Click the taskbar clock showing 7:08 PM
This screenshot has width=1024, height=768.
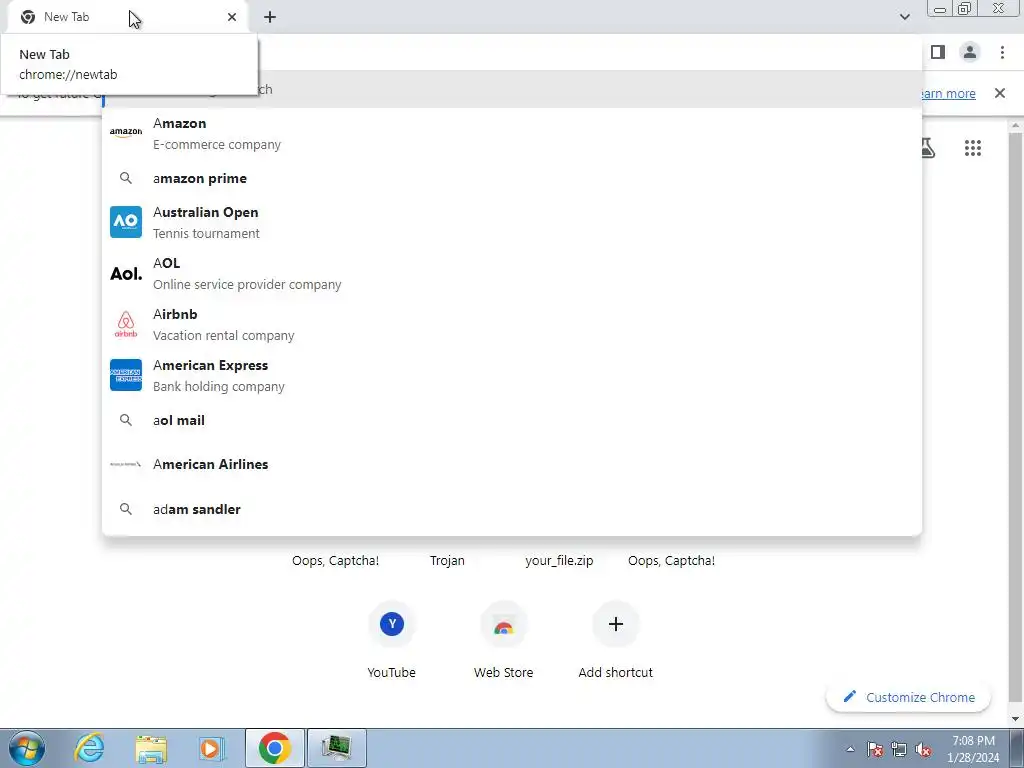(x=973, y=749)
